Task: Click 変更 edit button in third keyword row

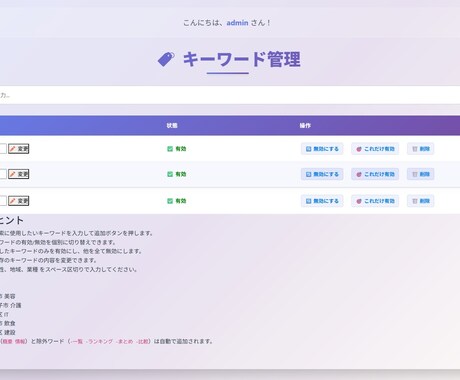Action: (19, 201)
